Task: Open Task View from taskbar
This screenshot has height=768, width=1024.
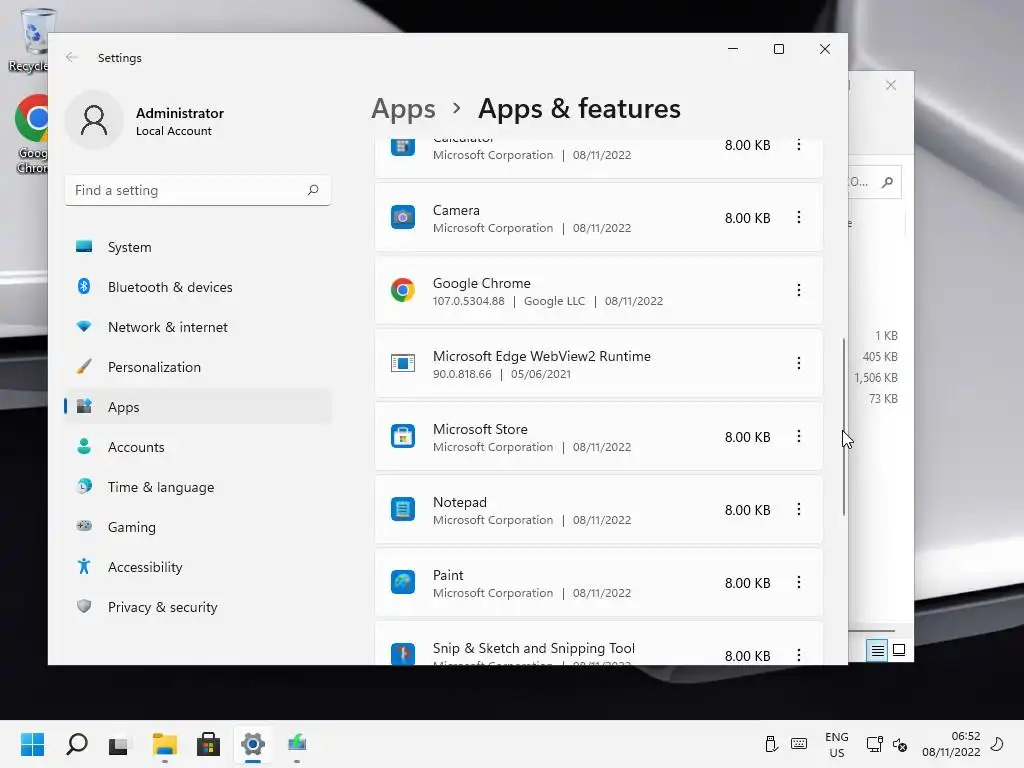Action: [119, 744]
